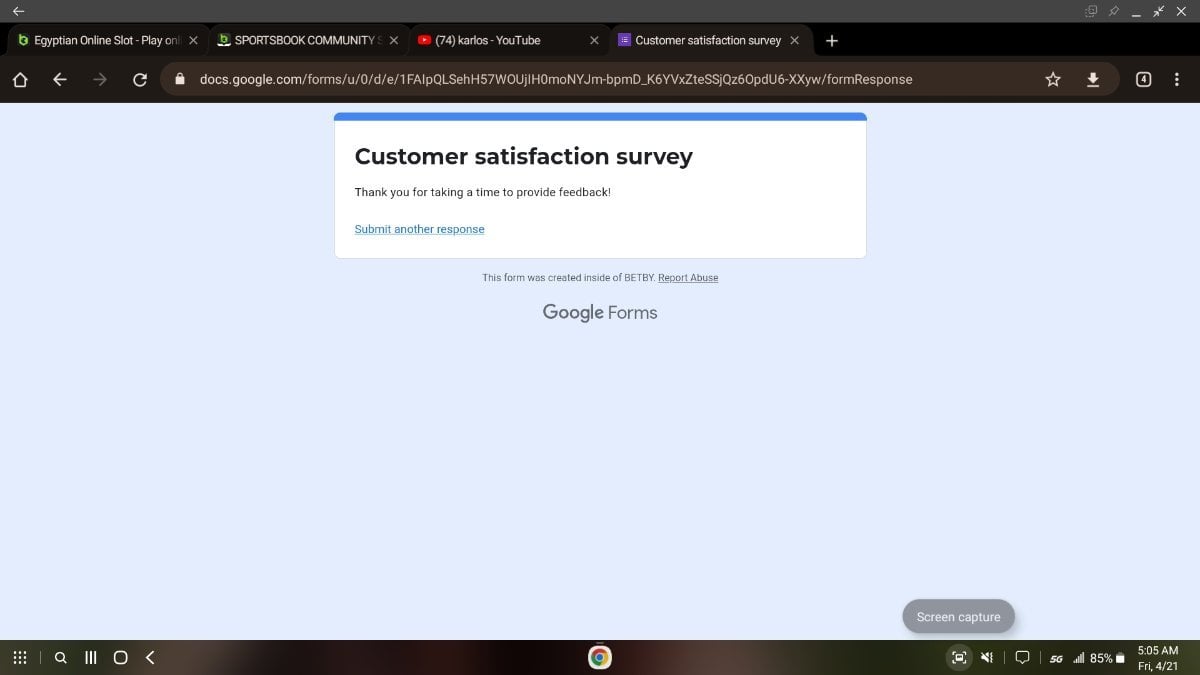Click the browser home icon
This screenshot has height=675, width=1200.
(x=20, y=80)
